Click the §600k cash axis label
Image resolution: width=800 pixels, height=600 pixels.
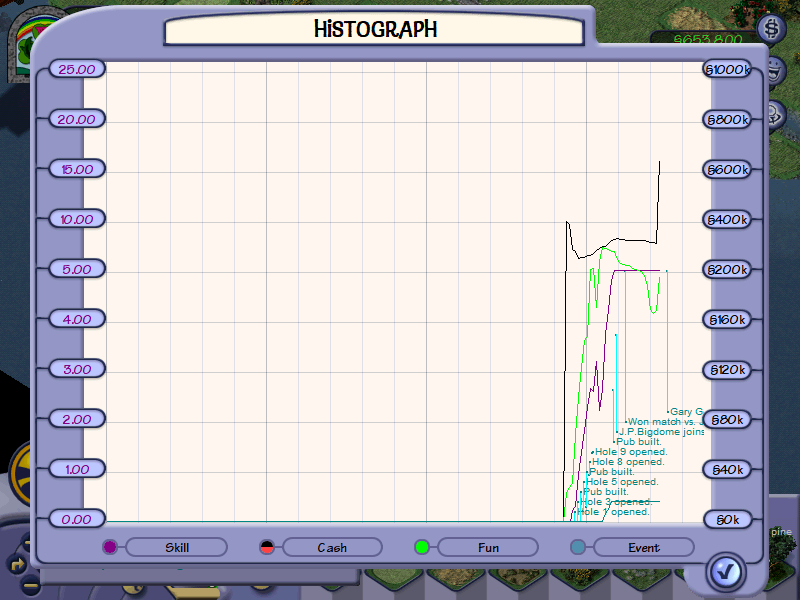(728, 169)
